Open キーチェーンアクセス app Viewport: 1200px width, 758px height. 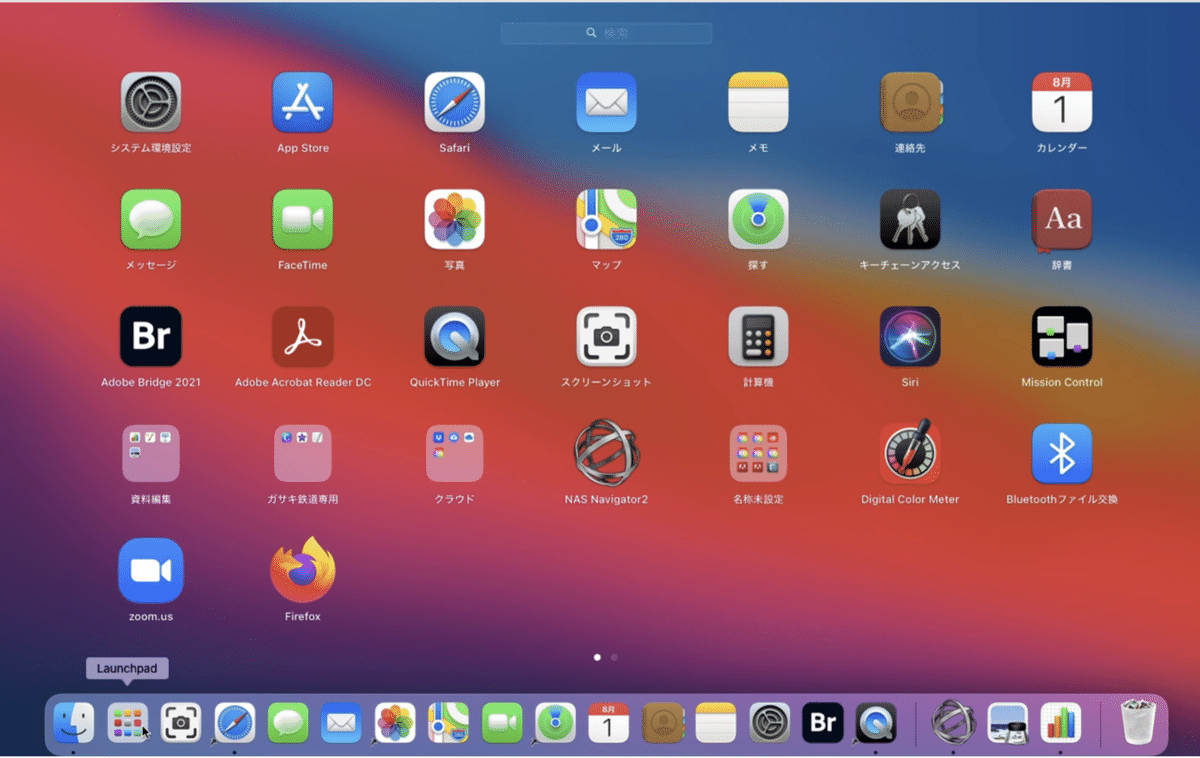point(910,219)
